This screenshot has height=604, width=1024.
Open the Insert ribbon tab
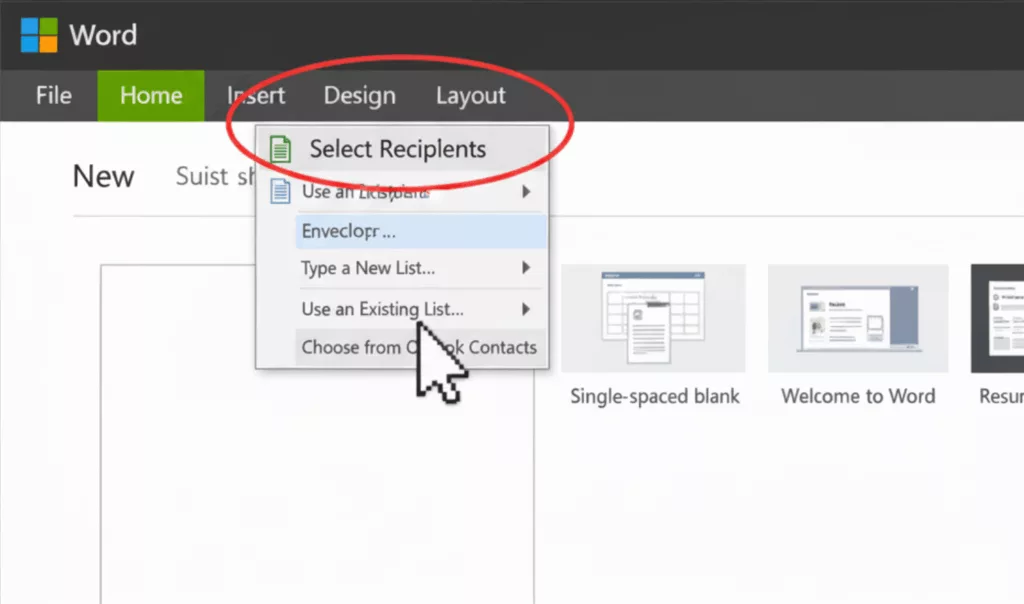click(x=256, y=95)
